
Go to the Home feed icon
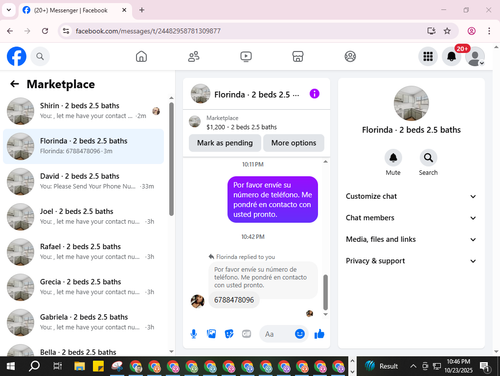pos(141,56)
